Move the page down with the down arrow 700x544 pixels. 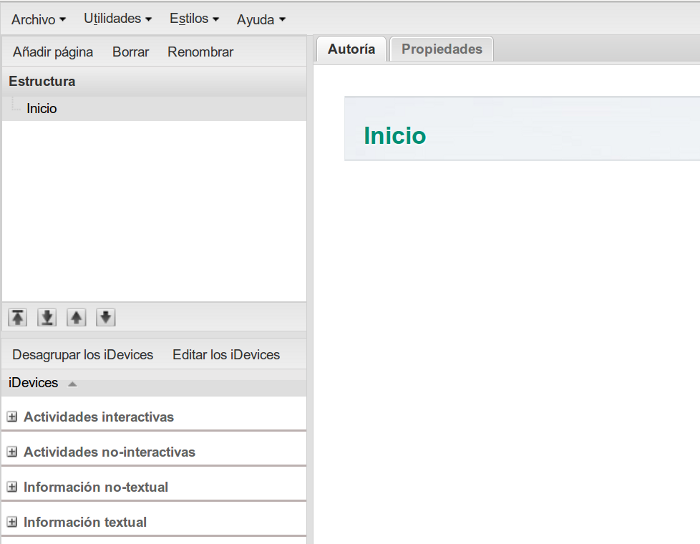tap(106, 318)
